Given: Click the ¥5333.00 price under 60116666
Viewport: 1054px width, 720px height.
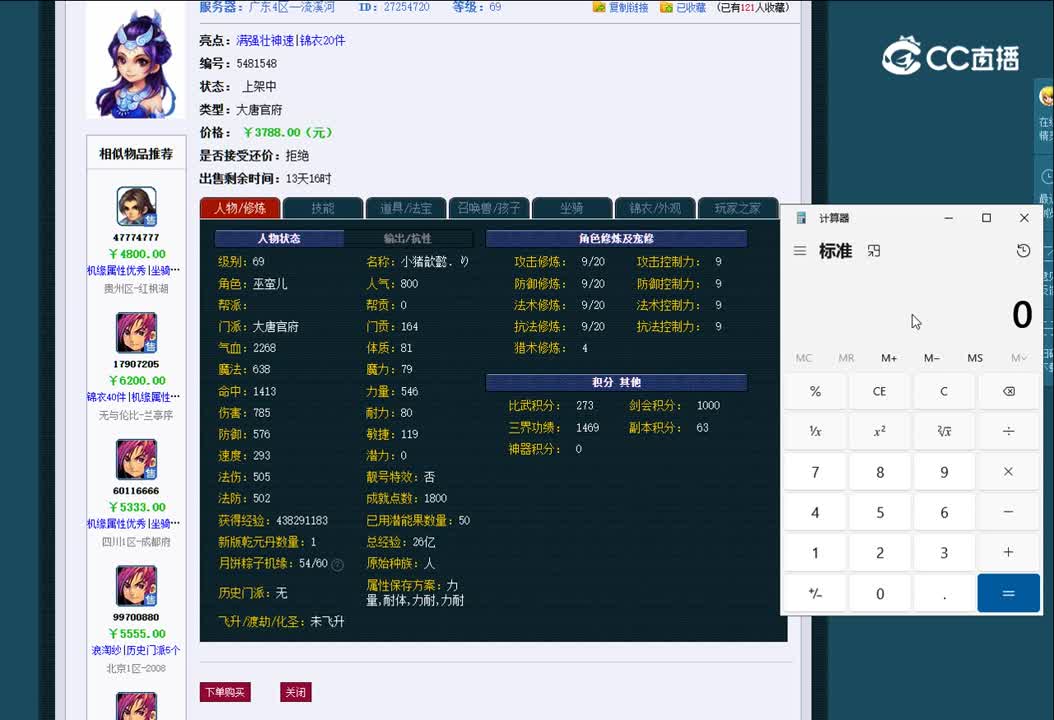Looking at the screenshot, I should point(137,508).
